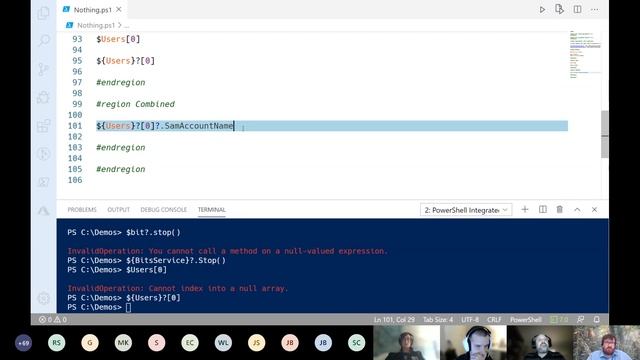Click the 'Cannot index into a null array' error
Screen dimensions: 640x360
pyautogui.click(x=178, y=289)
